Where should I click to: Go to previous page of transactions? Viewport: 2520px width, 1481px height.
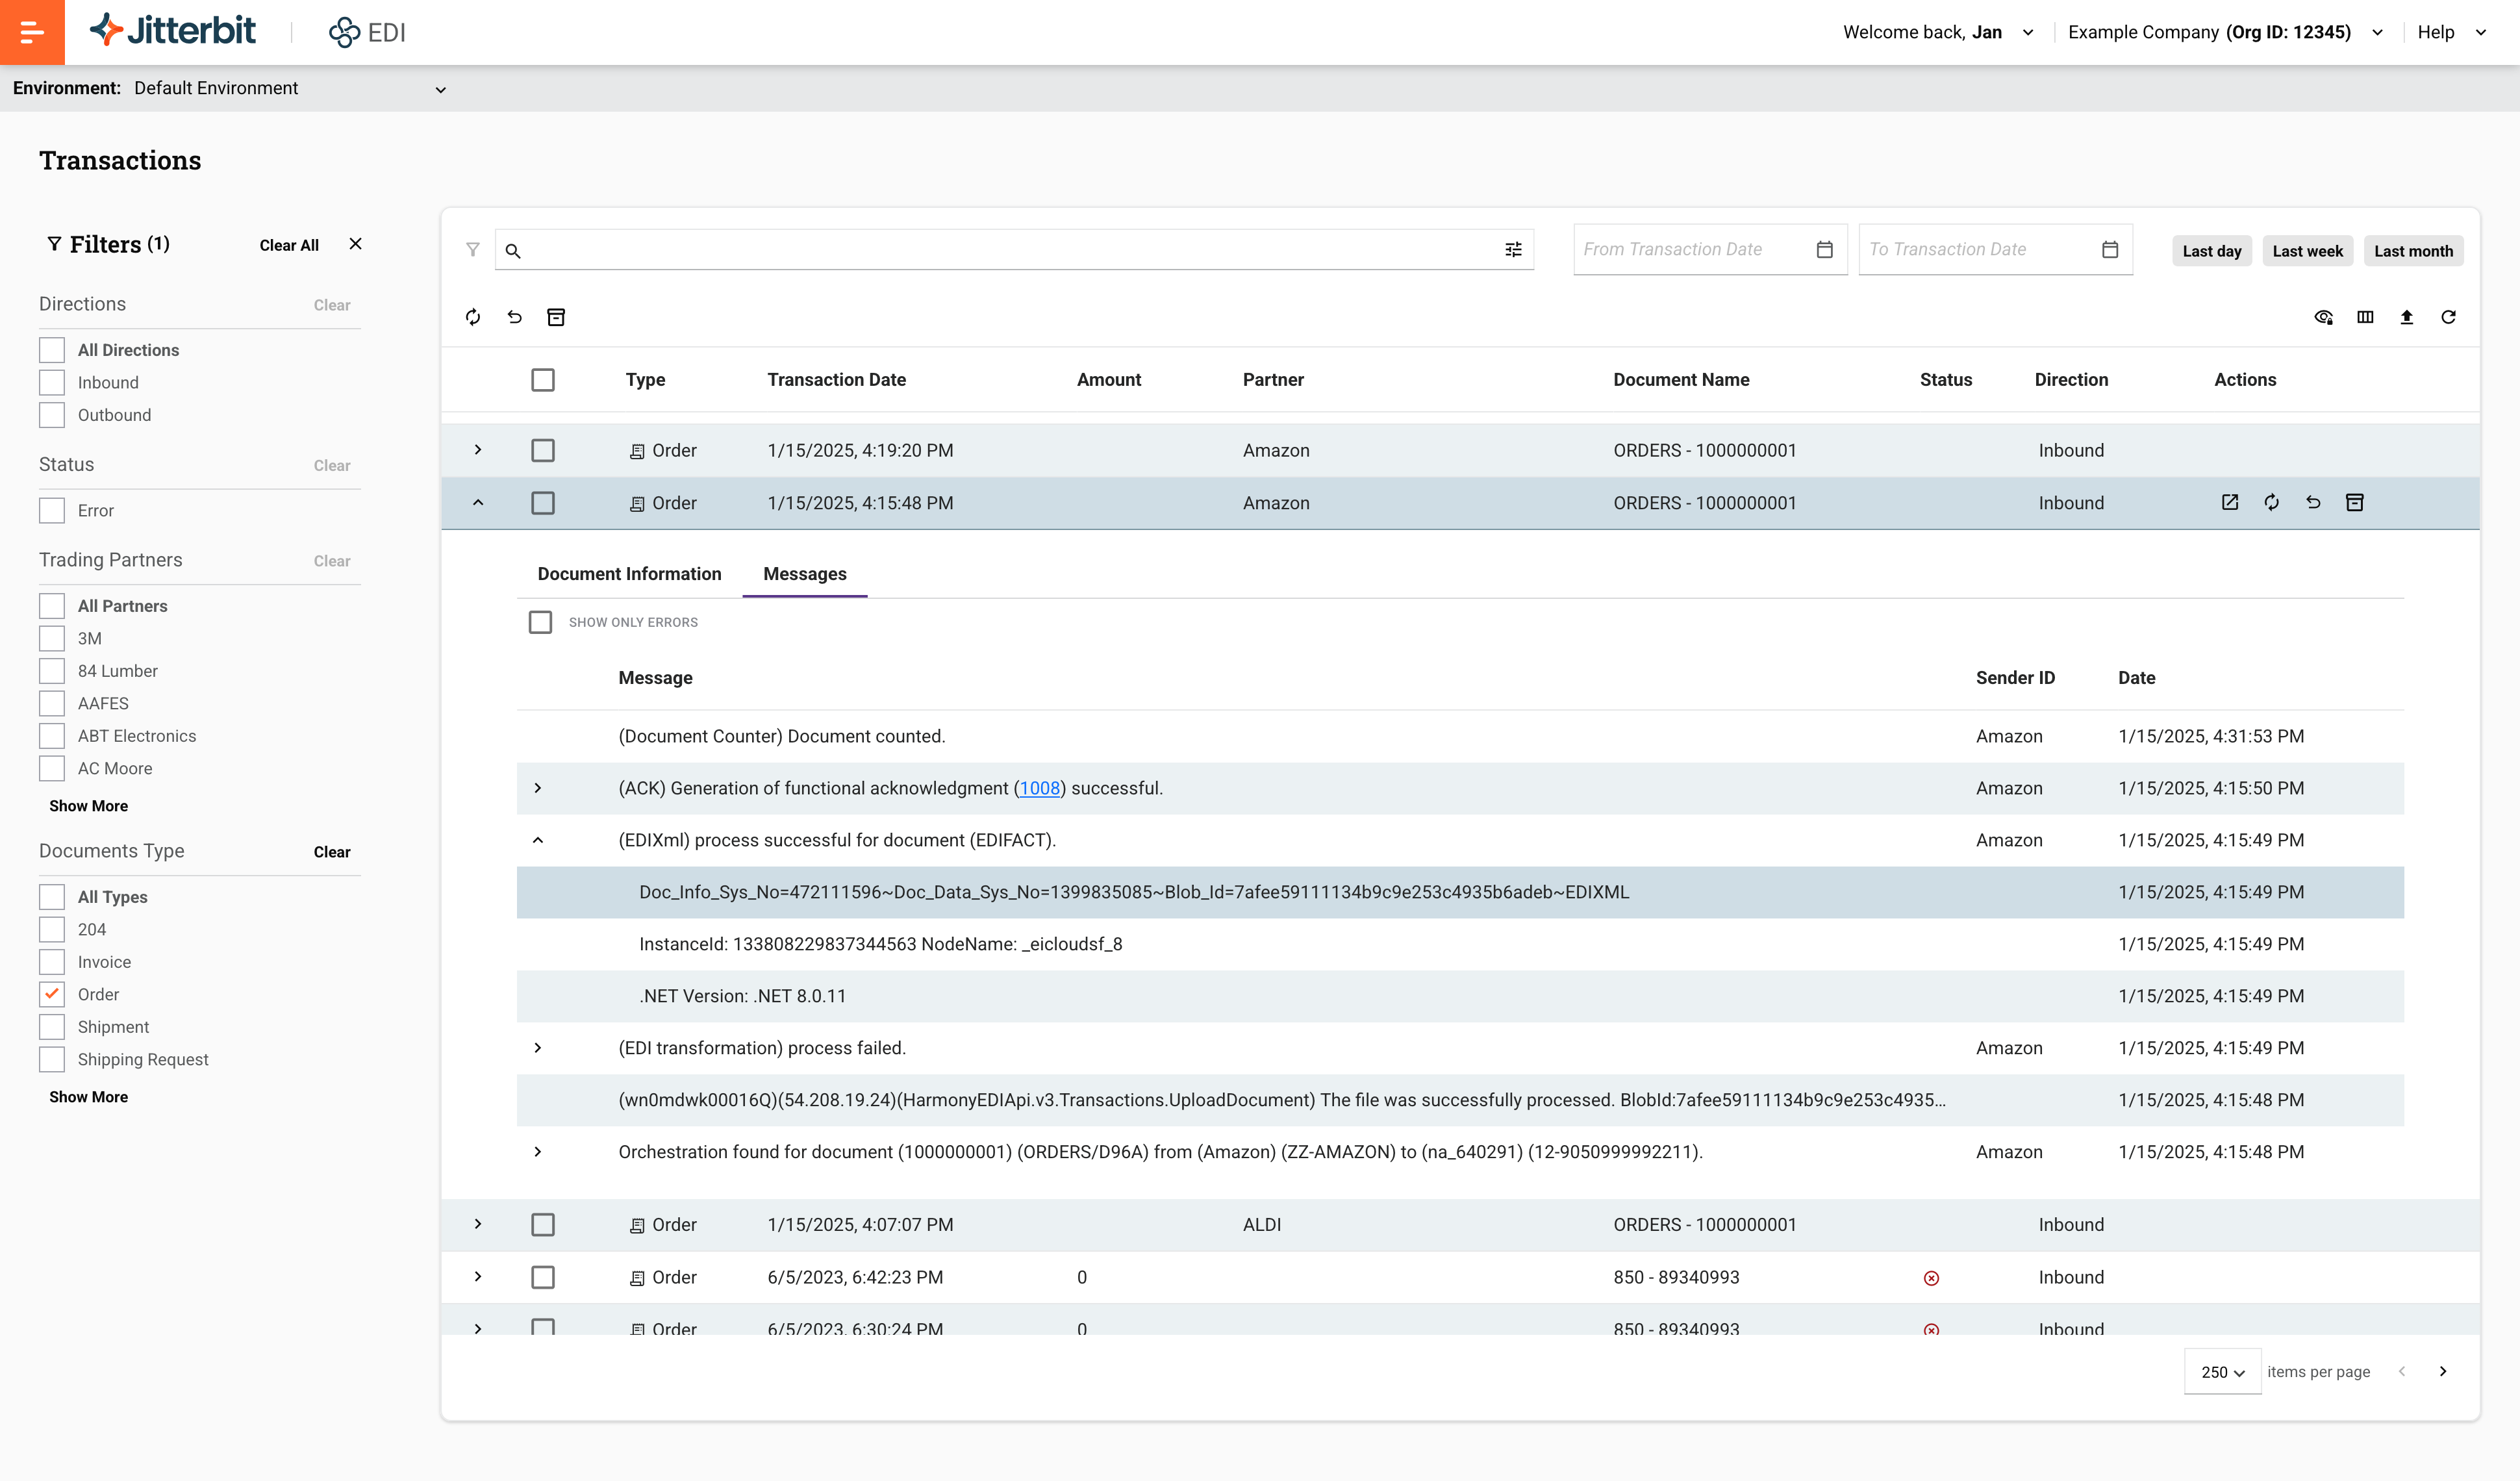tap(2402, 1371)
